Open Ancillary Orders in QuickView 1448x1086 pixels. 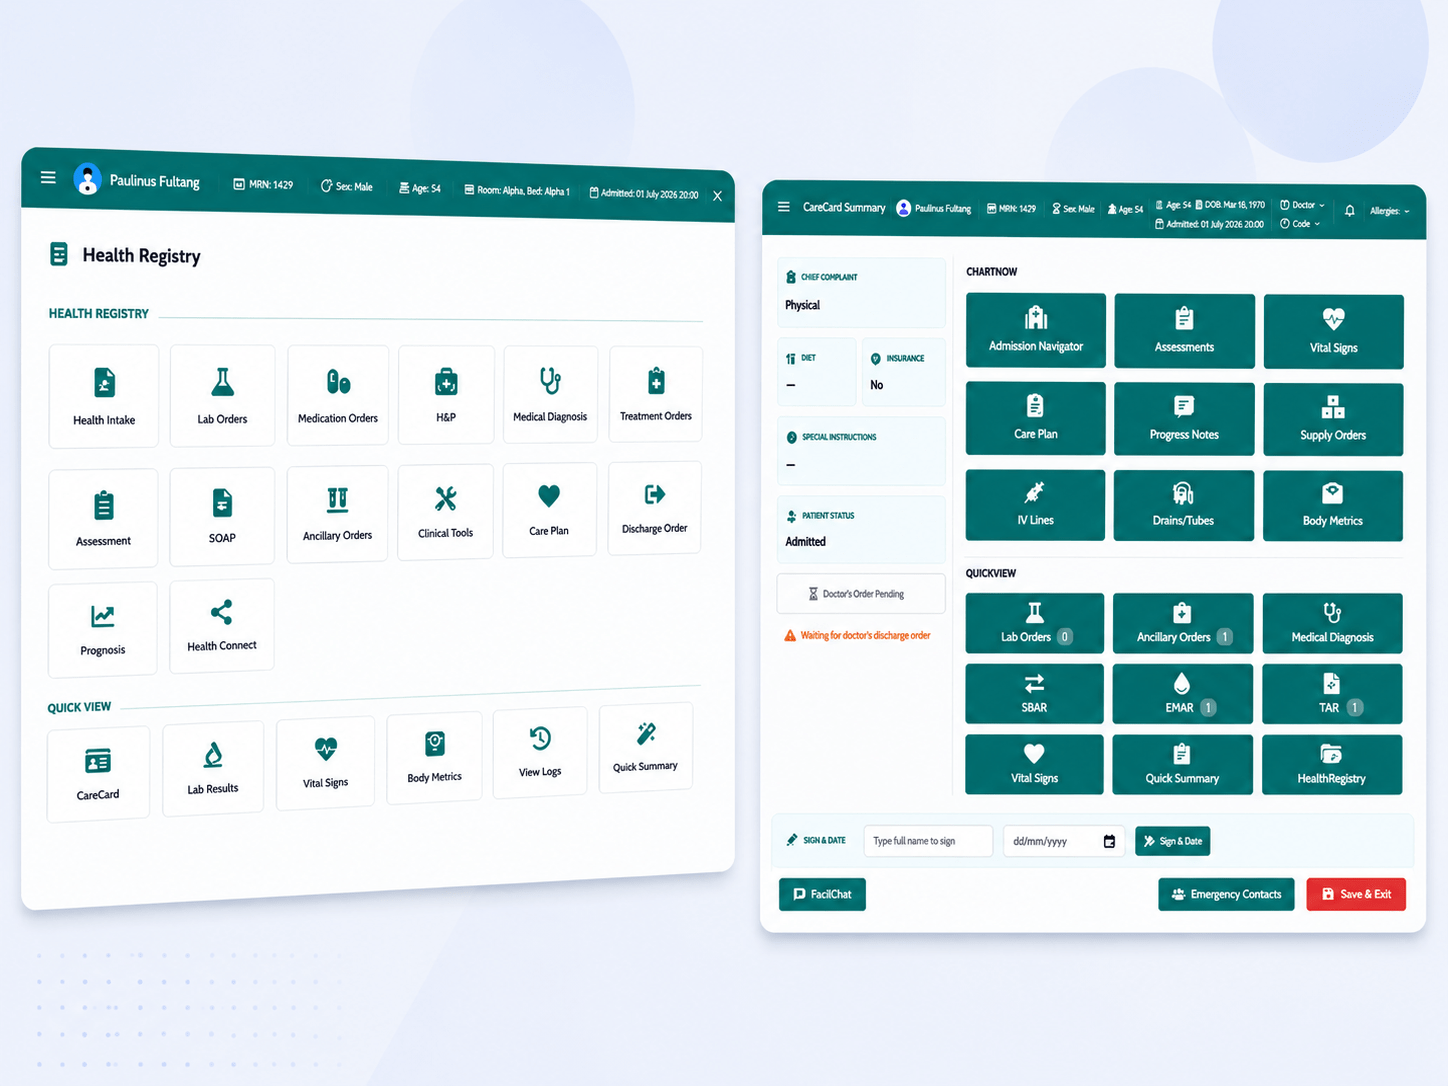pos(1183,623)
